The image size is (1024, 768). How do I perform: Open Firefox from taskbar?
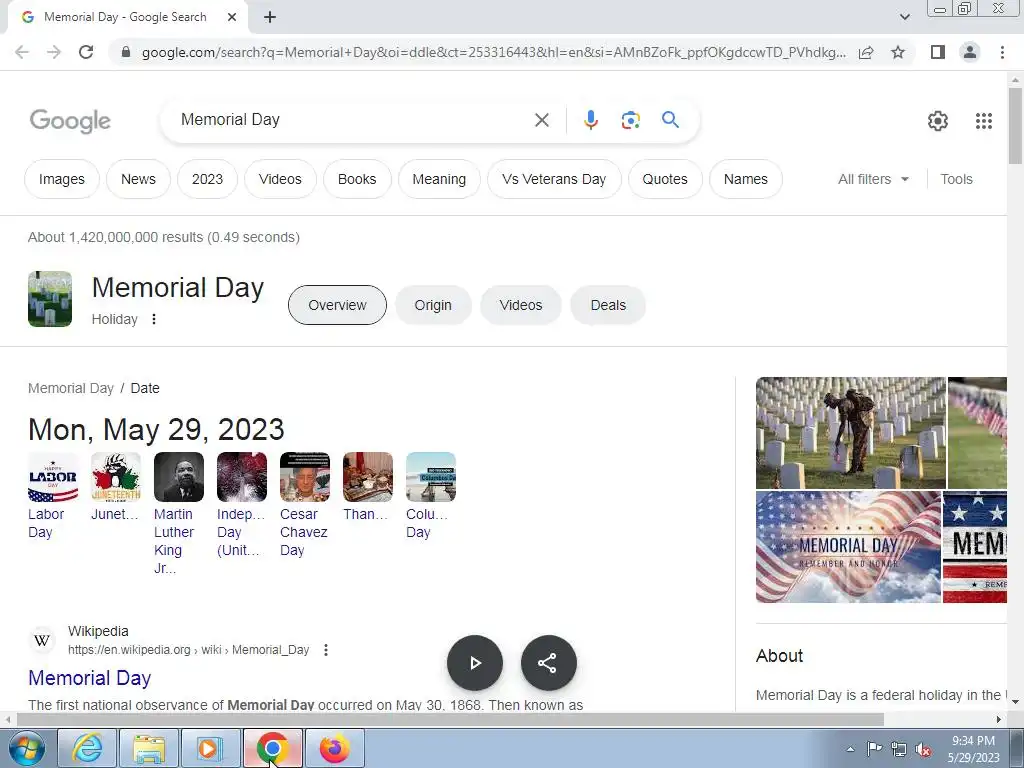pos(334,748)
